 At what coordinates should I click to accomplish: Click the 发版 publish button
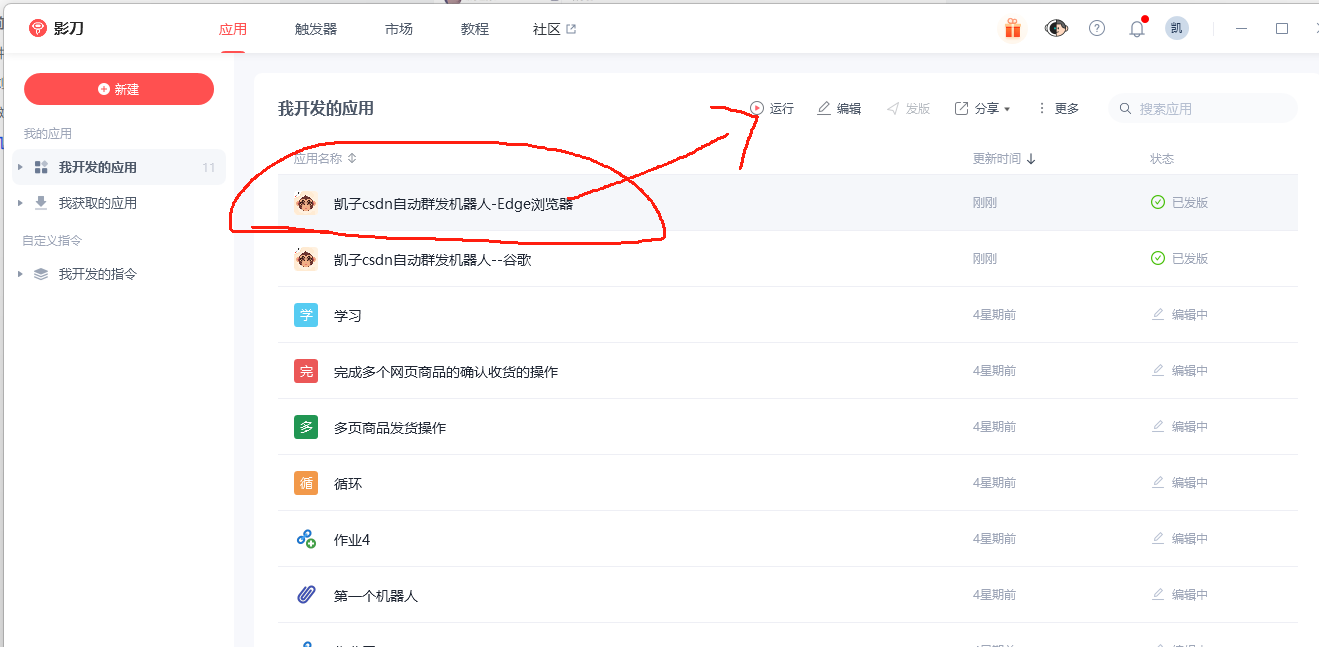pyautogui.click(x=908, y=108)
